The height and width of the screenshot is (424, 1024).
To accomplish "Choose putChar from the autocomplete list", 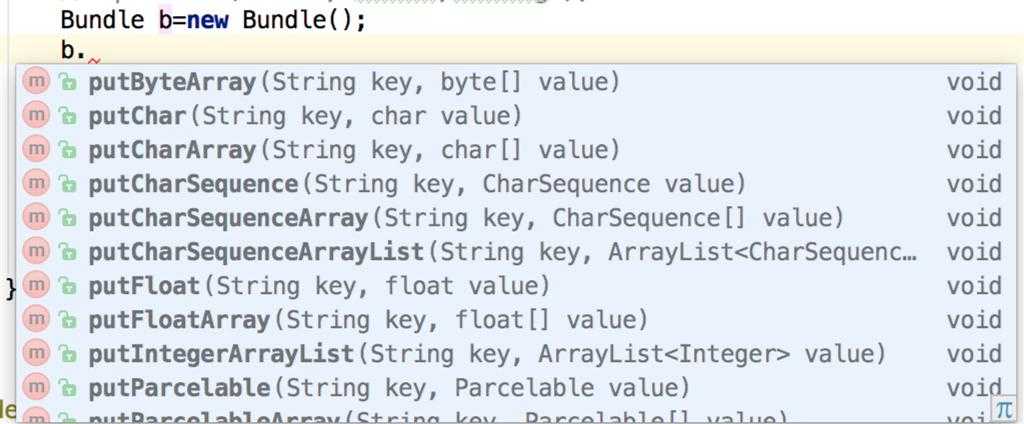I will (512, 116).
